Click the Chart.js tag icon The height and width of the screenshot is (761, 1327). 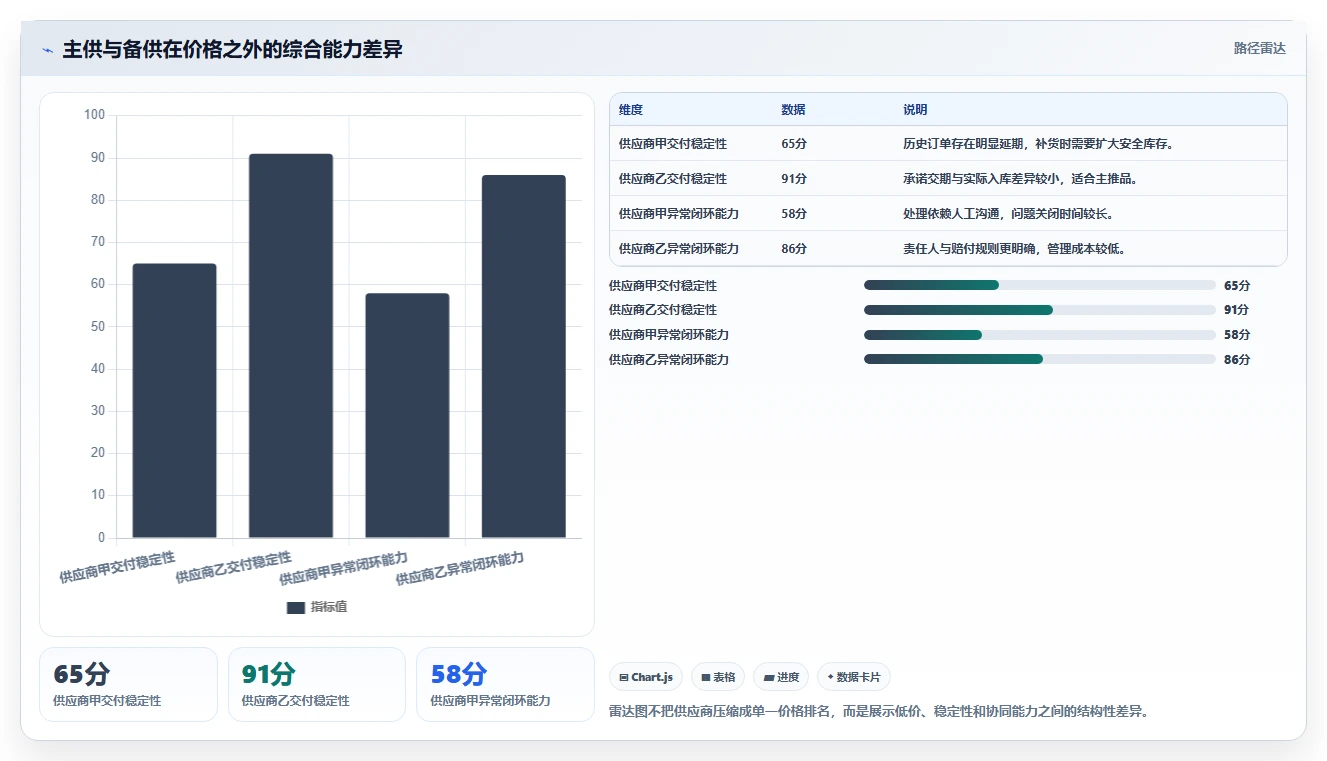(624, 677)
